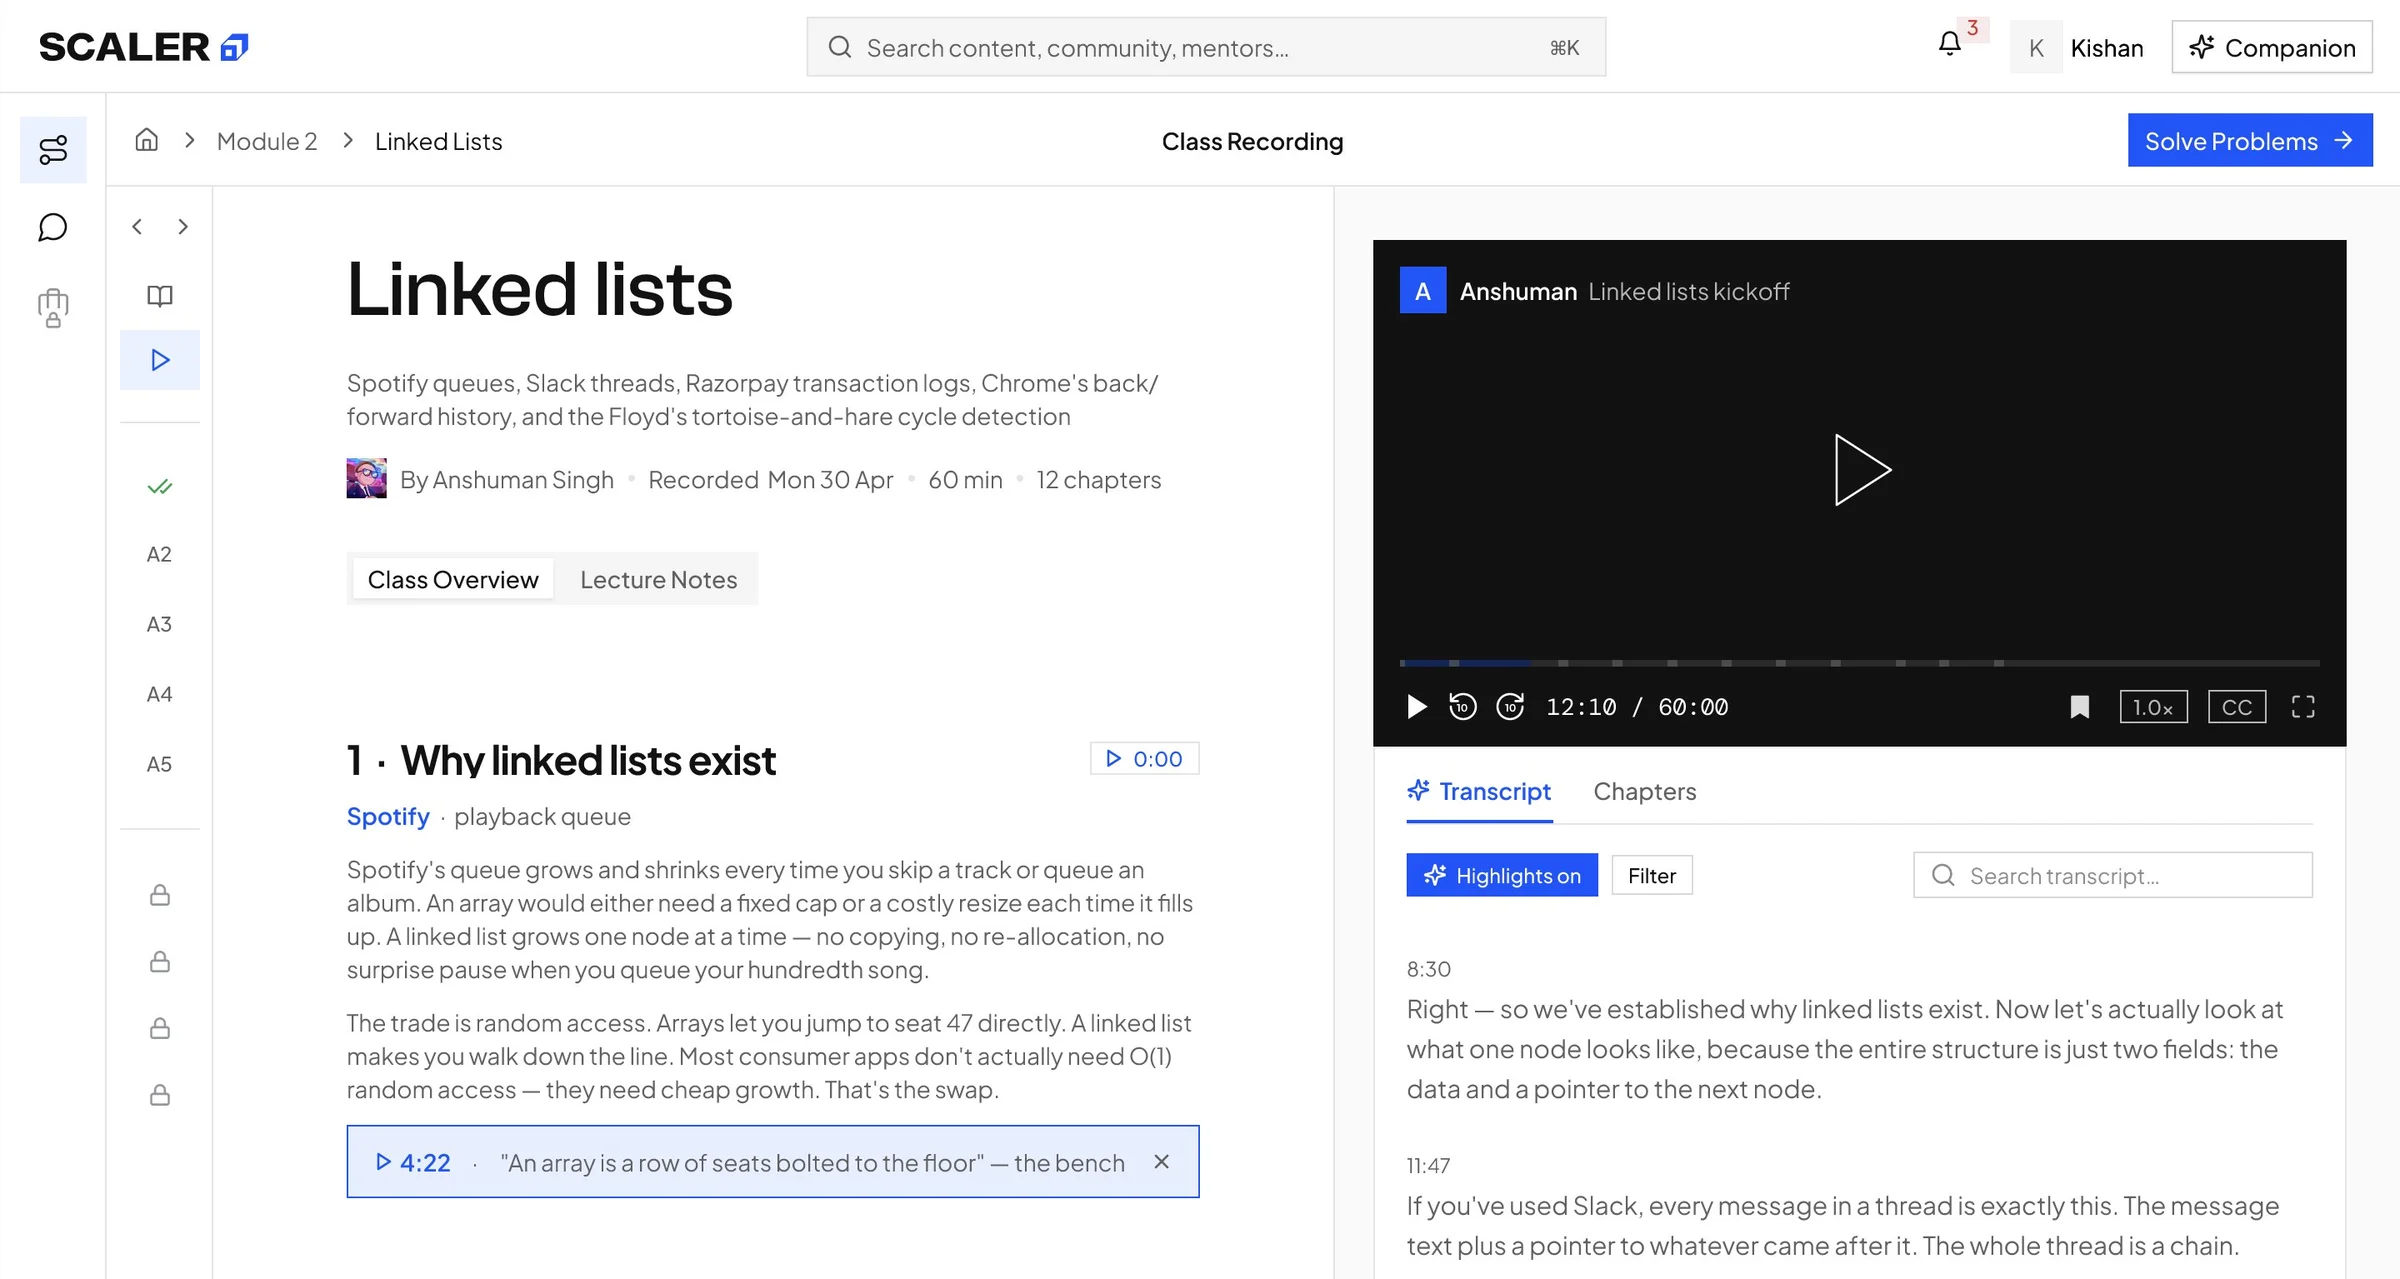The width and height of the screenshot is (2400, 1279).
Task: Select Lecture Notes tab
Action: (x=659, y=579)
